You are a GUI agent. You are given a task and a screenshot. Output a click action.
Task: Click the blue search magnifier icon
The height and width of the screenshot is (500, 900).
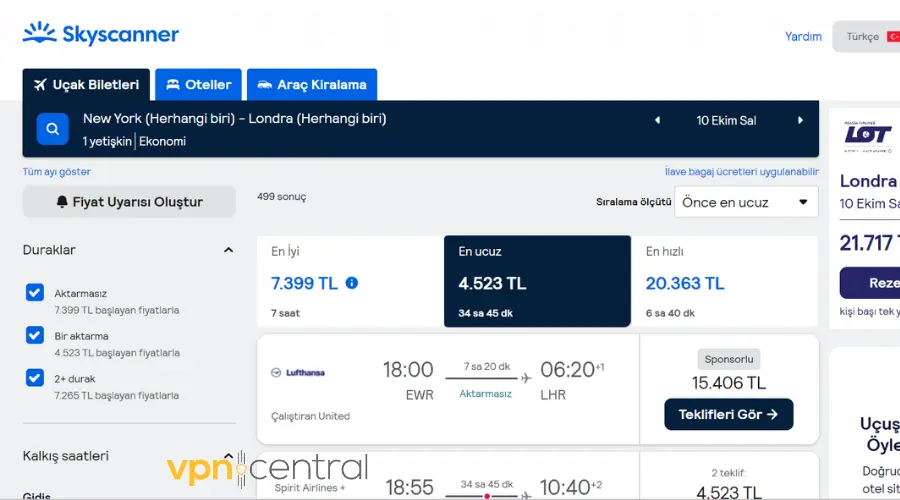pyautogui.click(x=52, y=129)
